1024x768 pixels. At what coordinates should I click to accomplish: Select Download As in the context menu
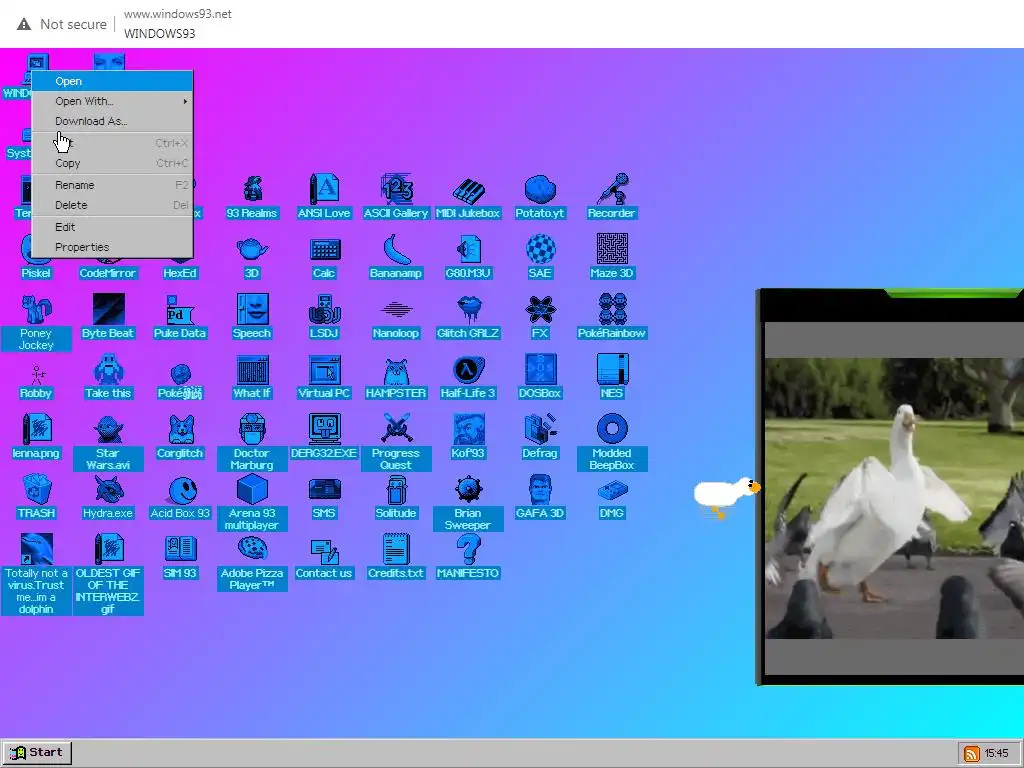[x=112, y=121]
